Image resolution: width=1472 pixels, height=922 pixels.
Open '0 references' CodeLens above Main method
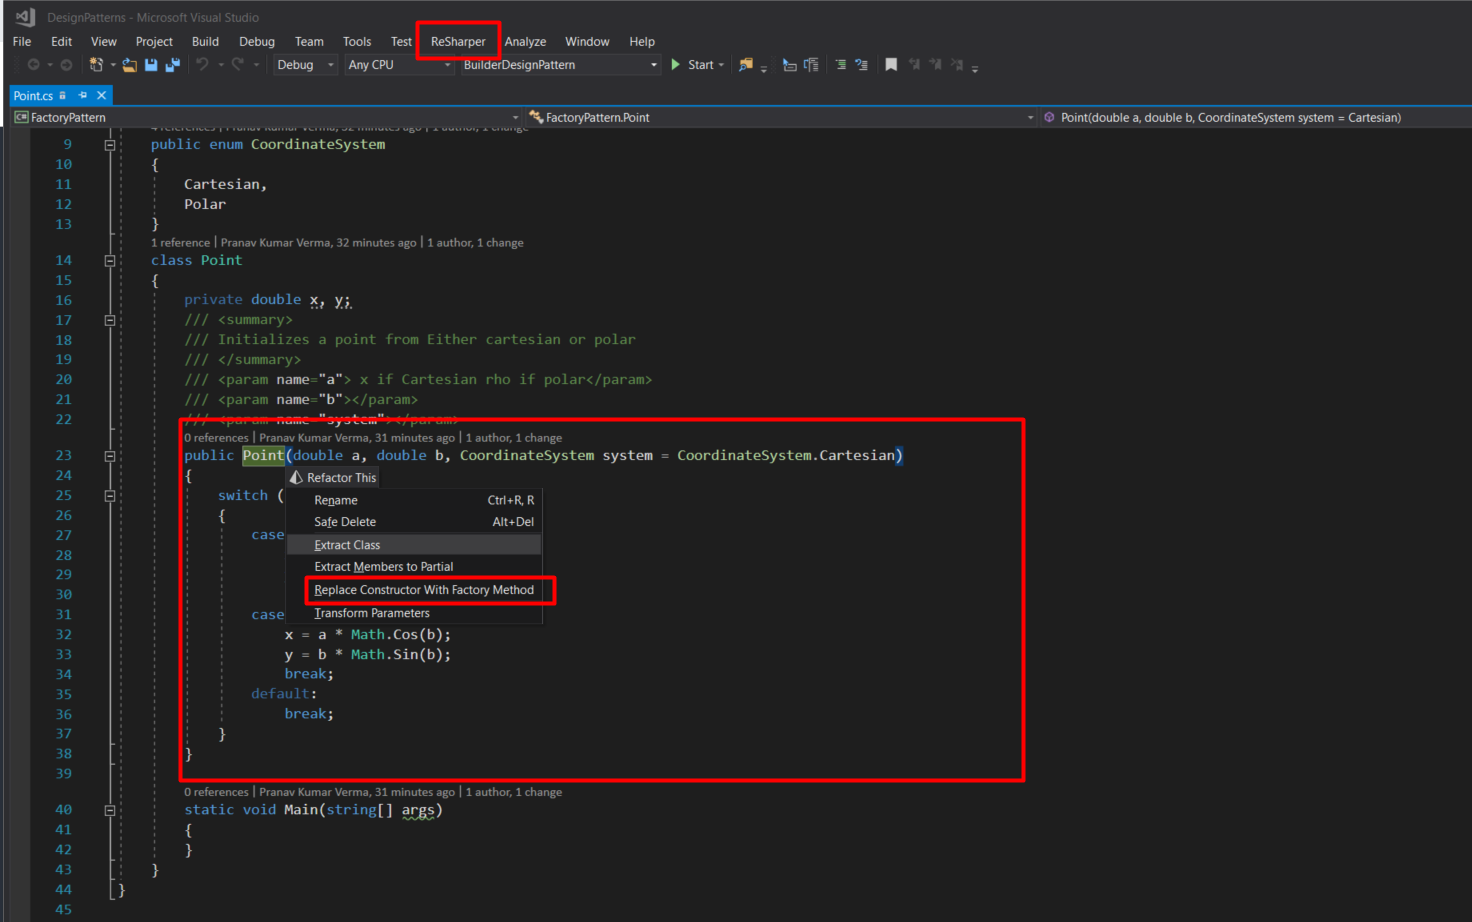216,792
